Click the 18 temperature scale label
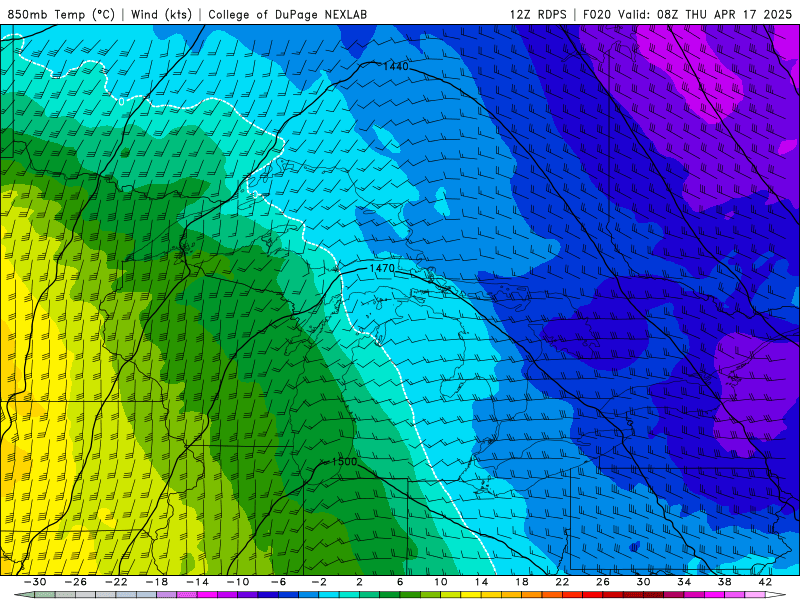This screenshot has width=800, height=600. tap(521, 582)
